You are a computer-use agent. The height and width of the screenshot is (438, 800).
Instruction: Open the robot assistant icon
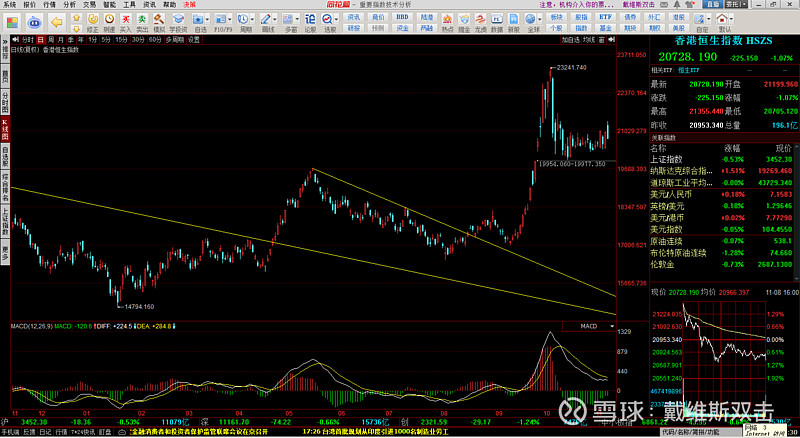pyautogui.click(x=34, y=22)
